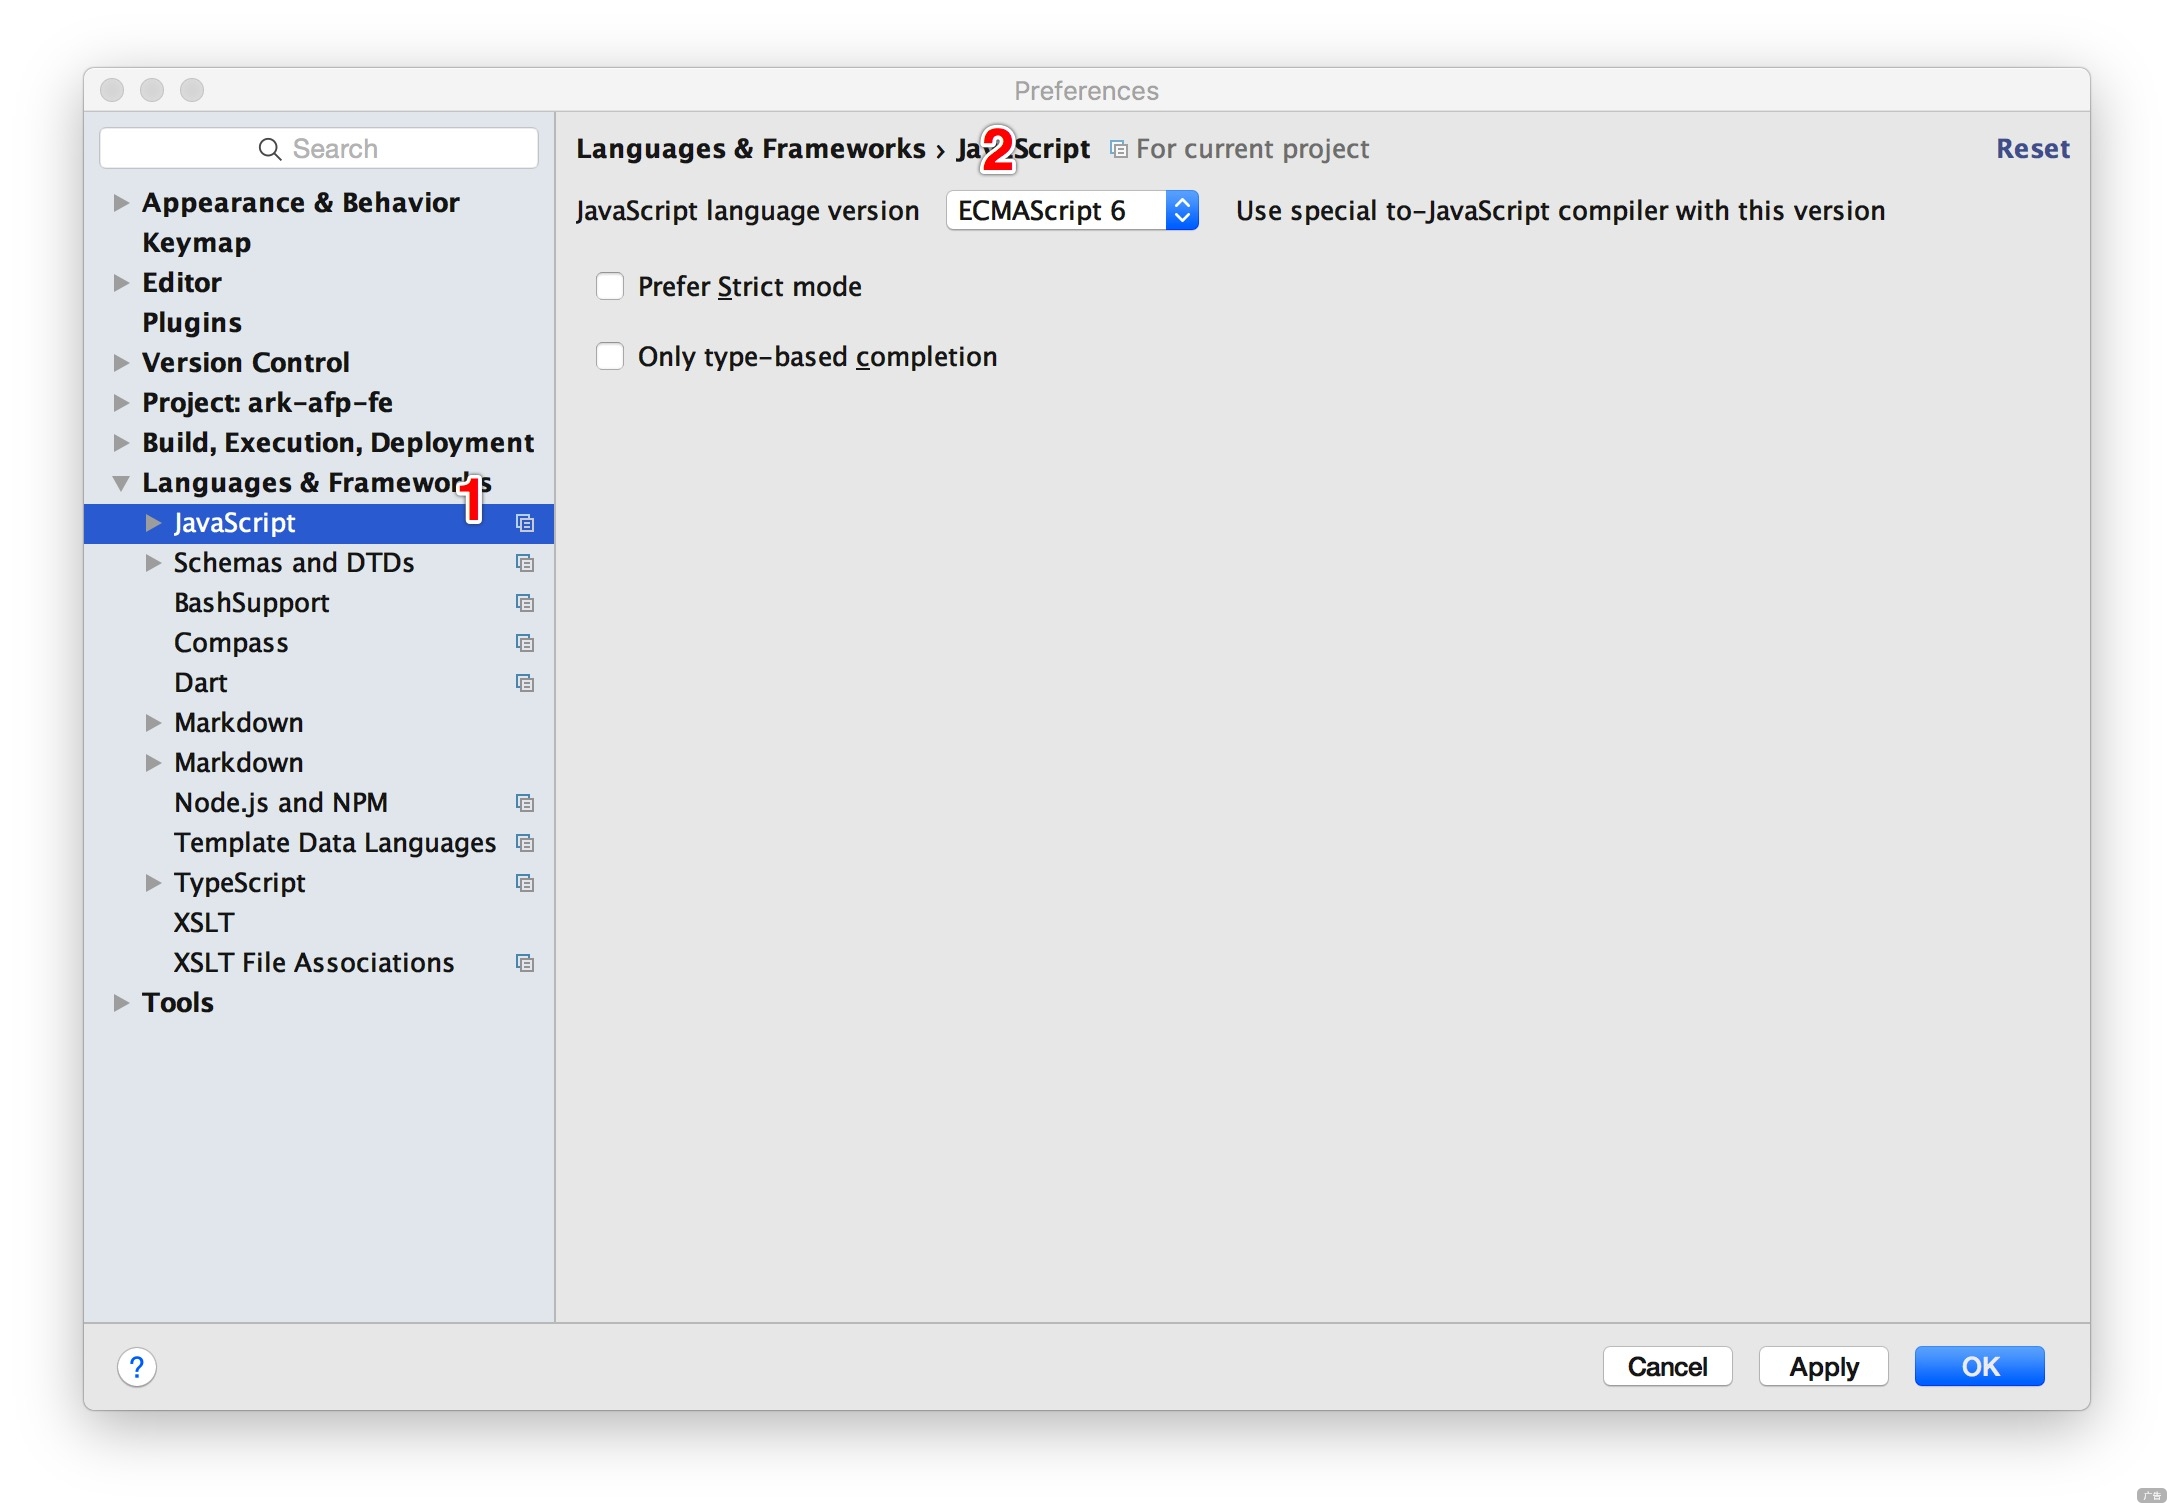Expand Build, Execution, Deployment section

121,443
